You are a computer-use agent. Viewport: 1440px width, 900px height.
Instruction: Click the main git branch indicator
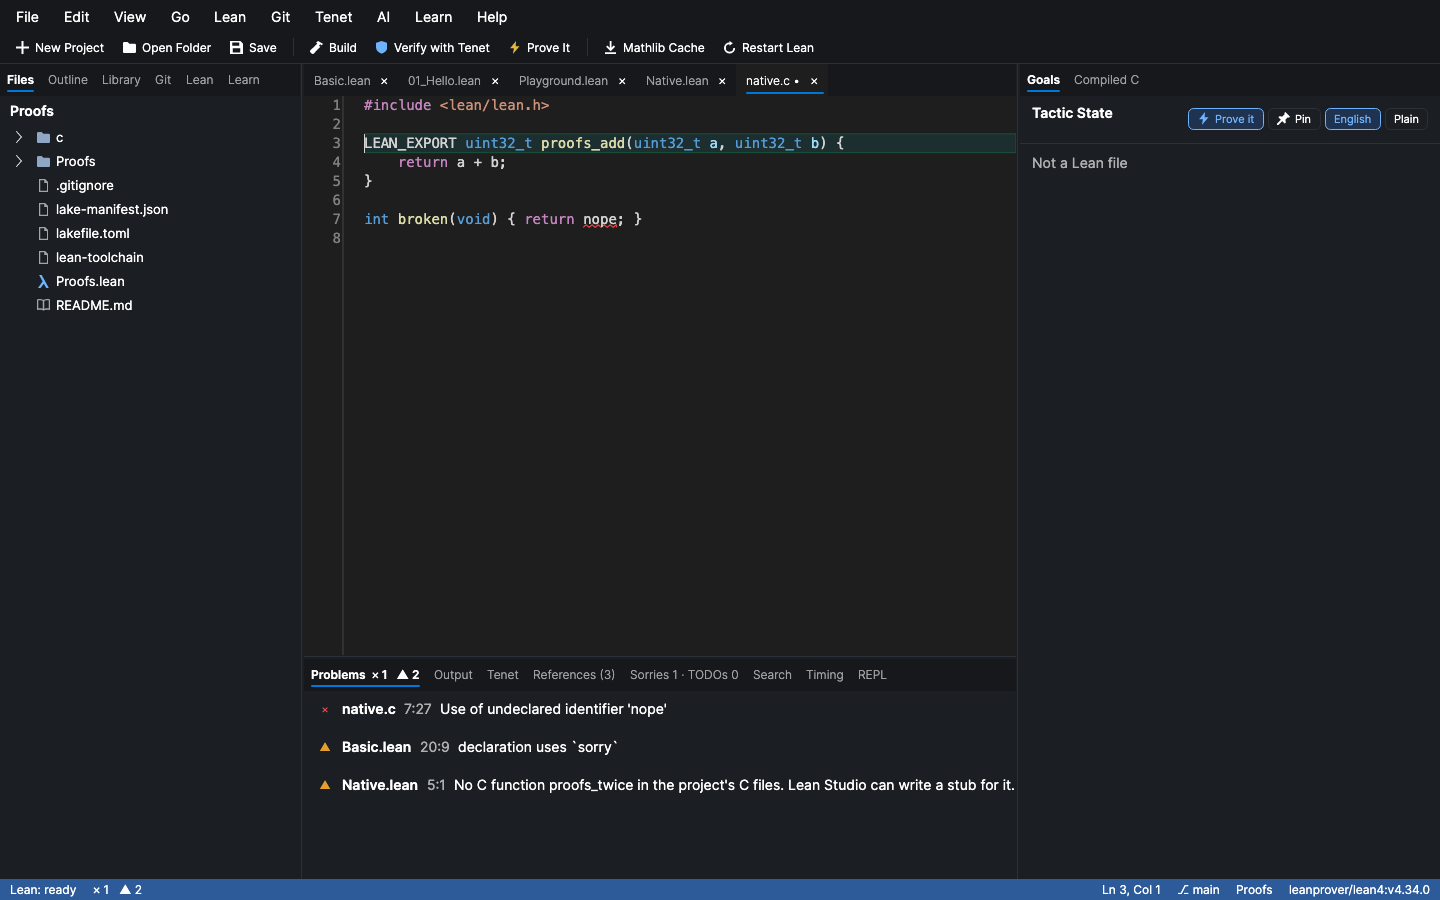[x=1198, y=890]
